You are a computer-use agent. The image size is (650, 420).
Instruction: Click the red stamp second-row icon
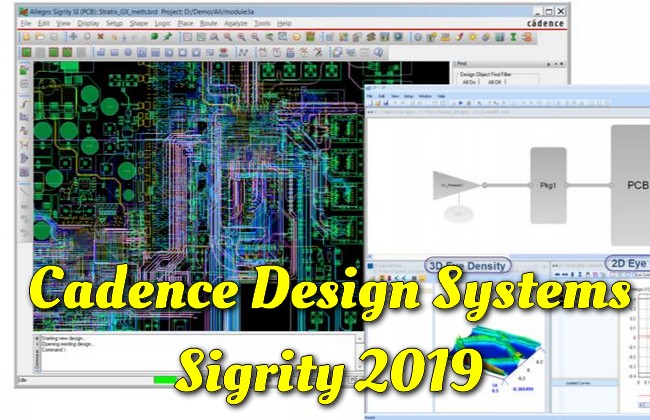click(223, 53)
